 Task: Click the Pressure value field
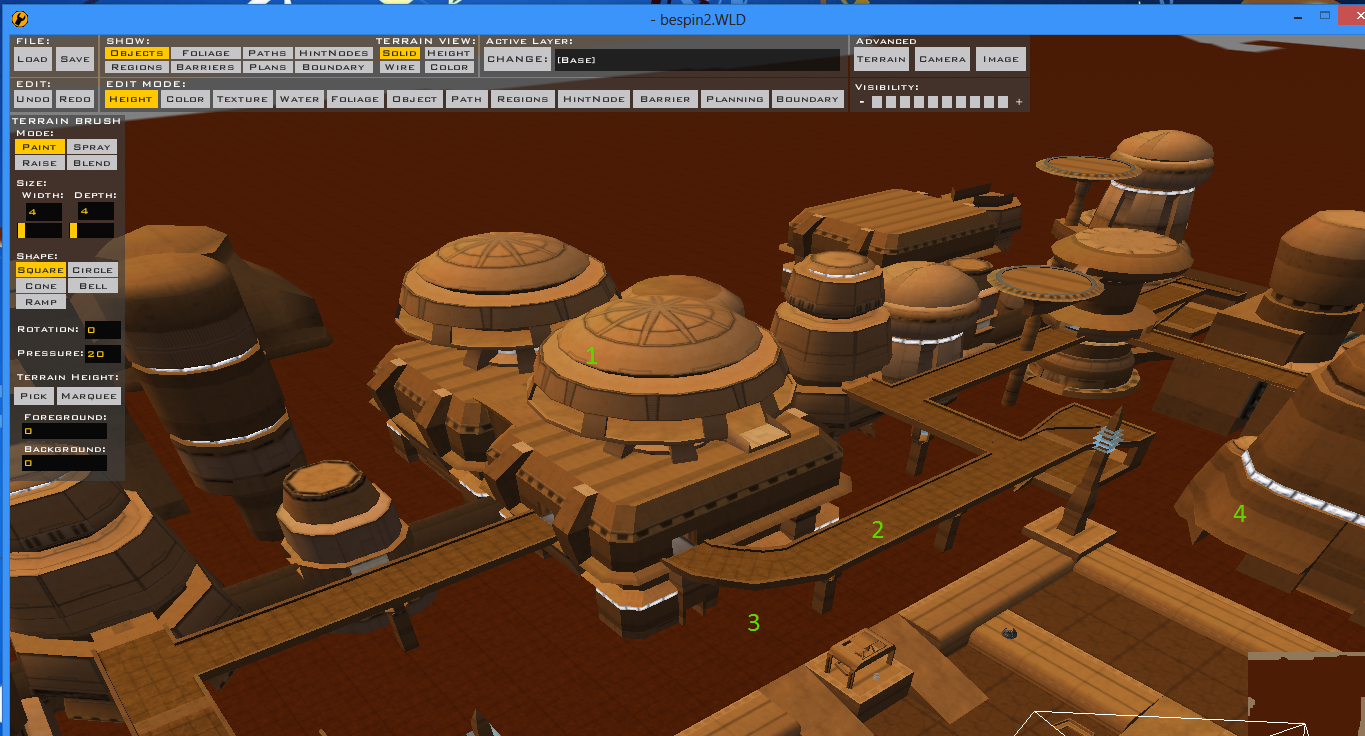[x=103, y=354]
